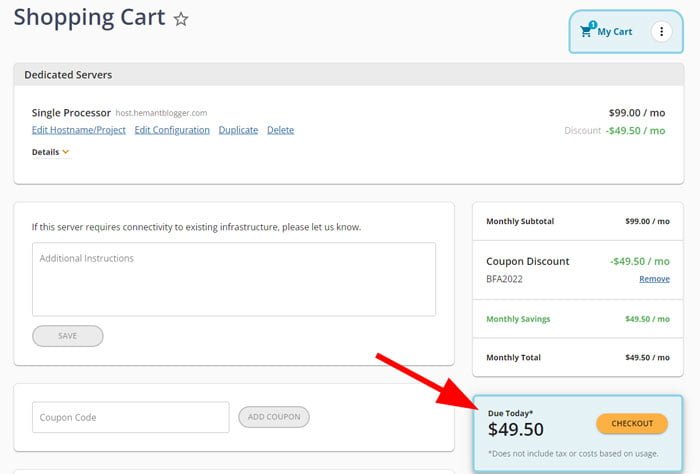Click the Details label under Single Processor
Viewport: 700px width, 474px height.
pyautogui.click(x=45, y=152)
